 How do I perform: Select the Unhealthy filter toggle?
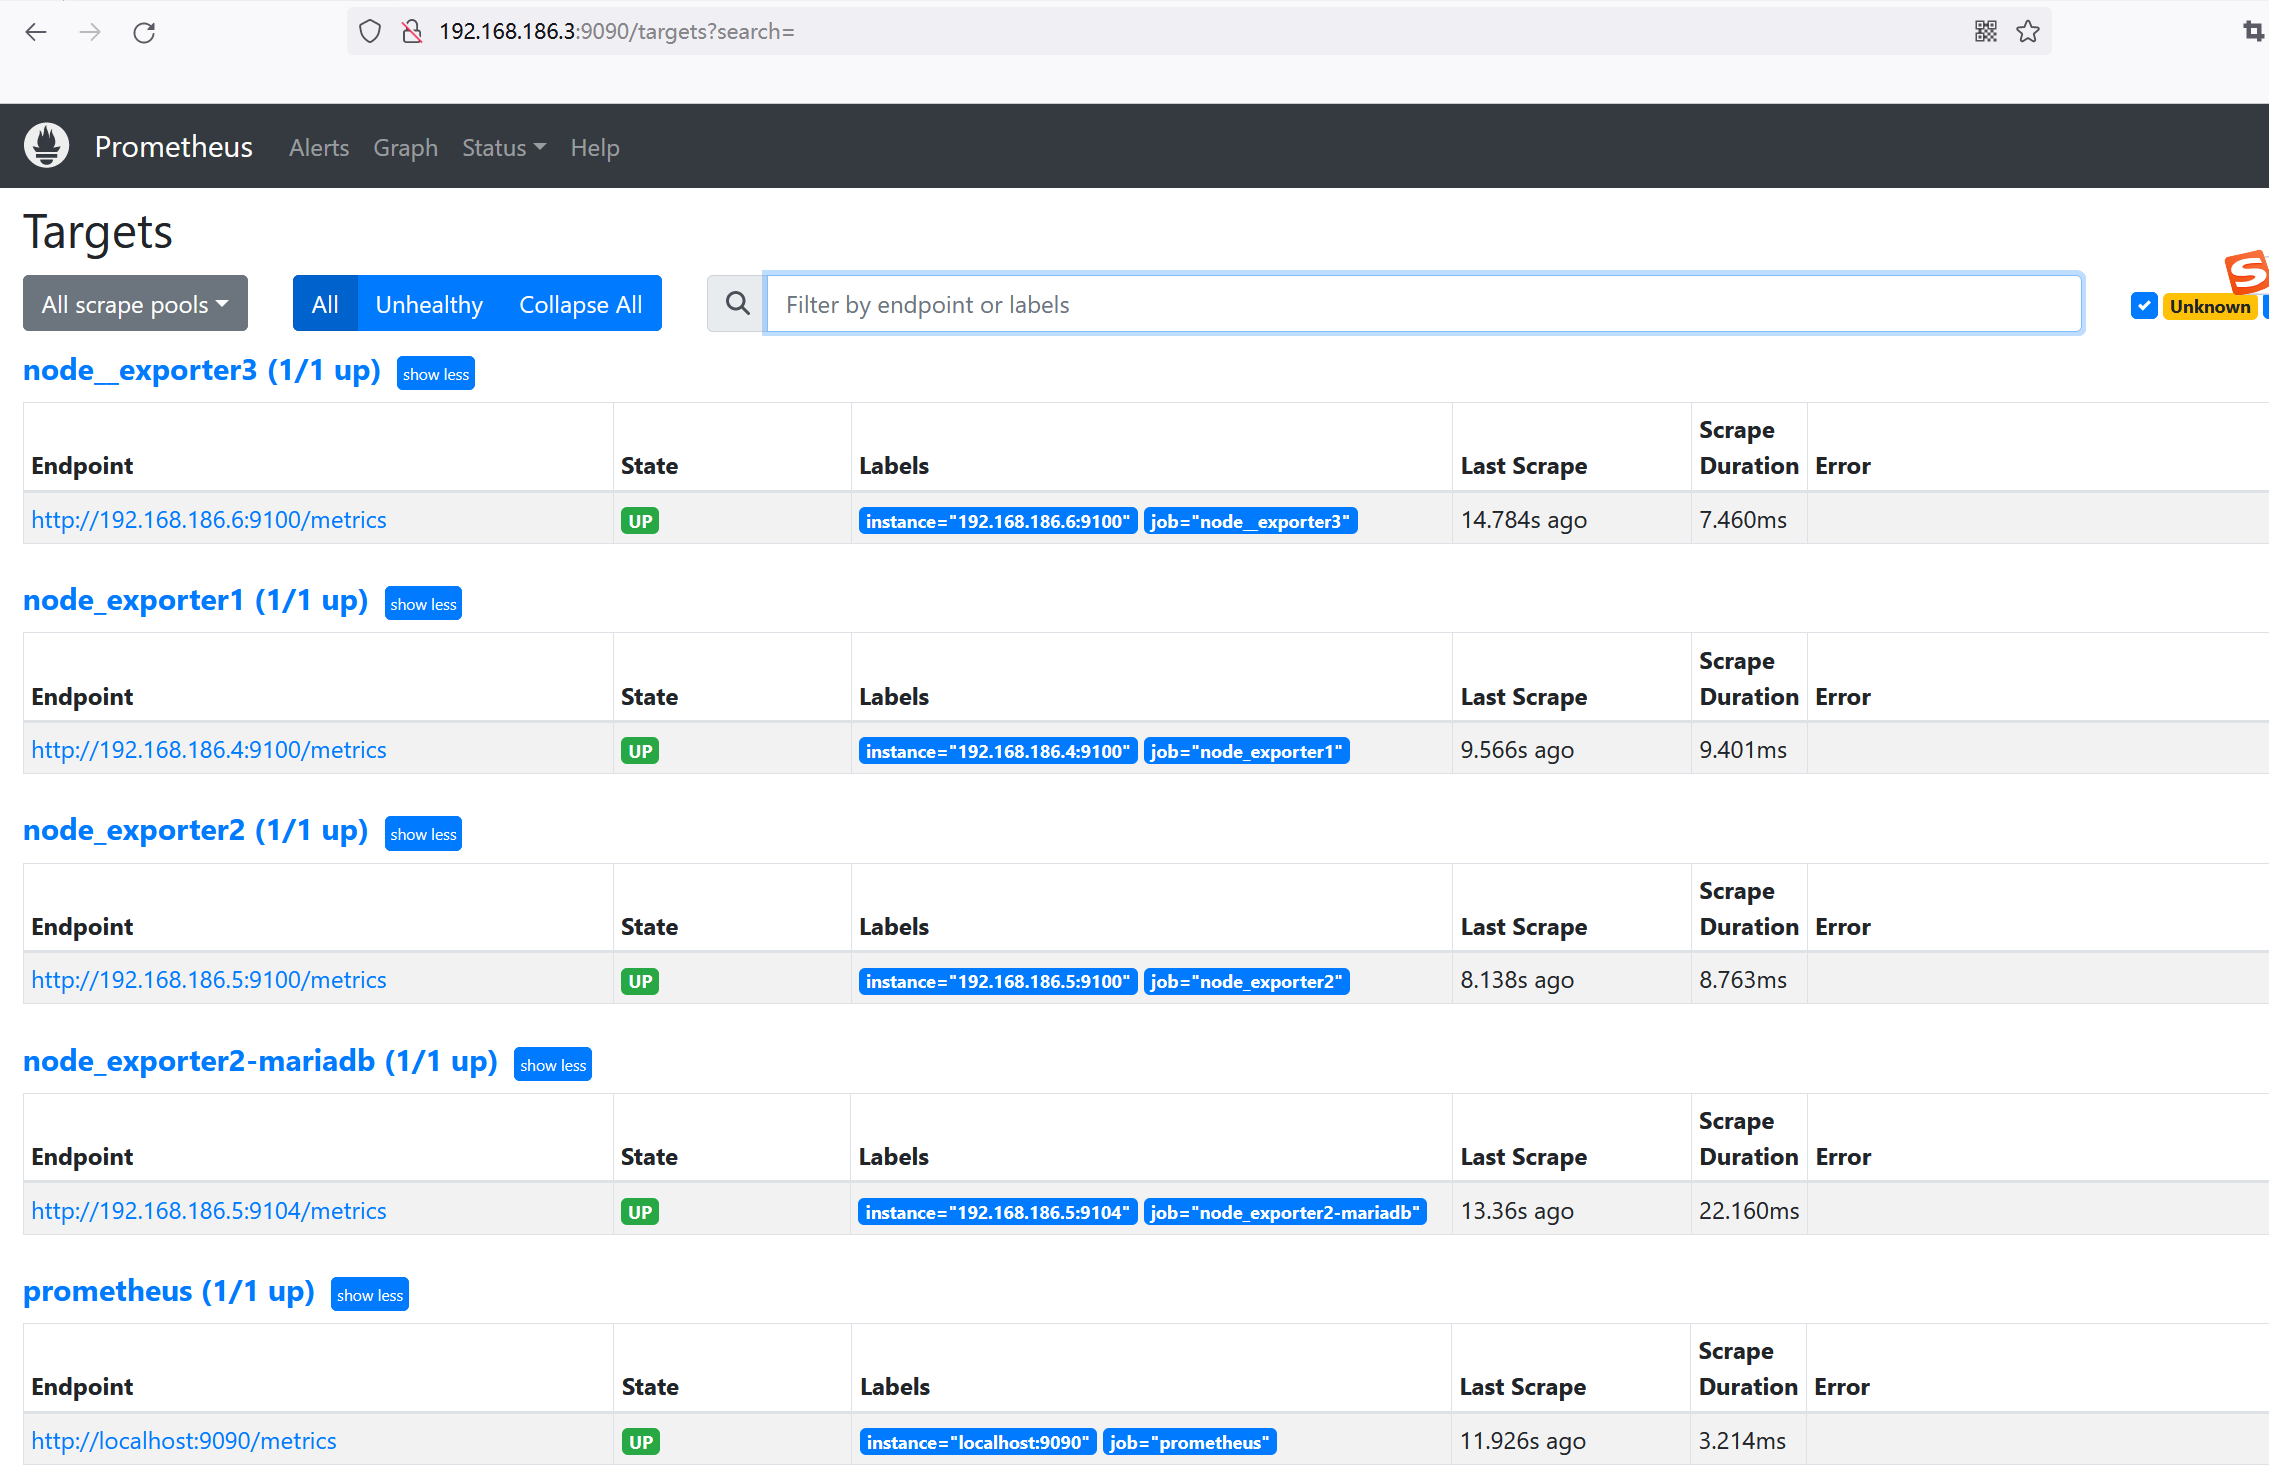[x=429, y=304]
